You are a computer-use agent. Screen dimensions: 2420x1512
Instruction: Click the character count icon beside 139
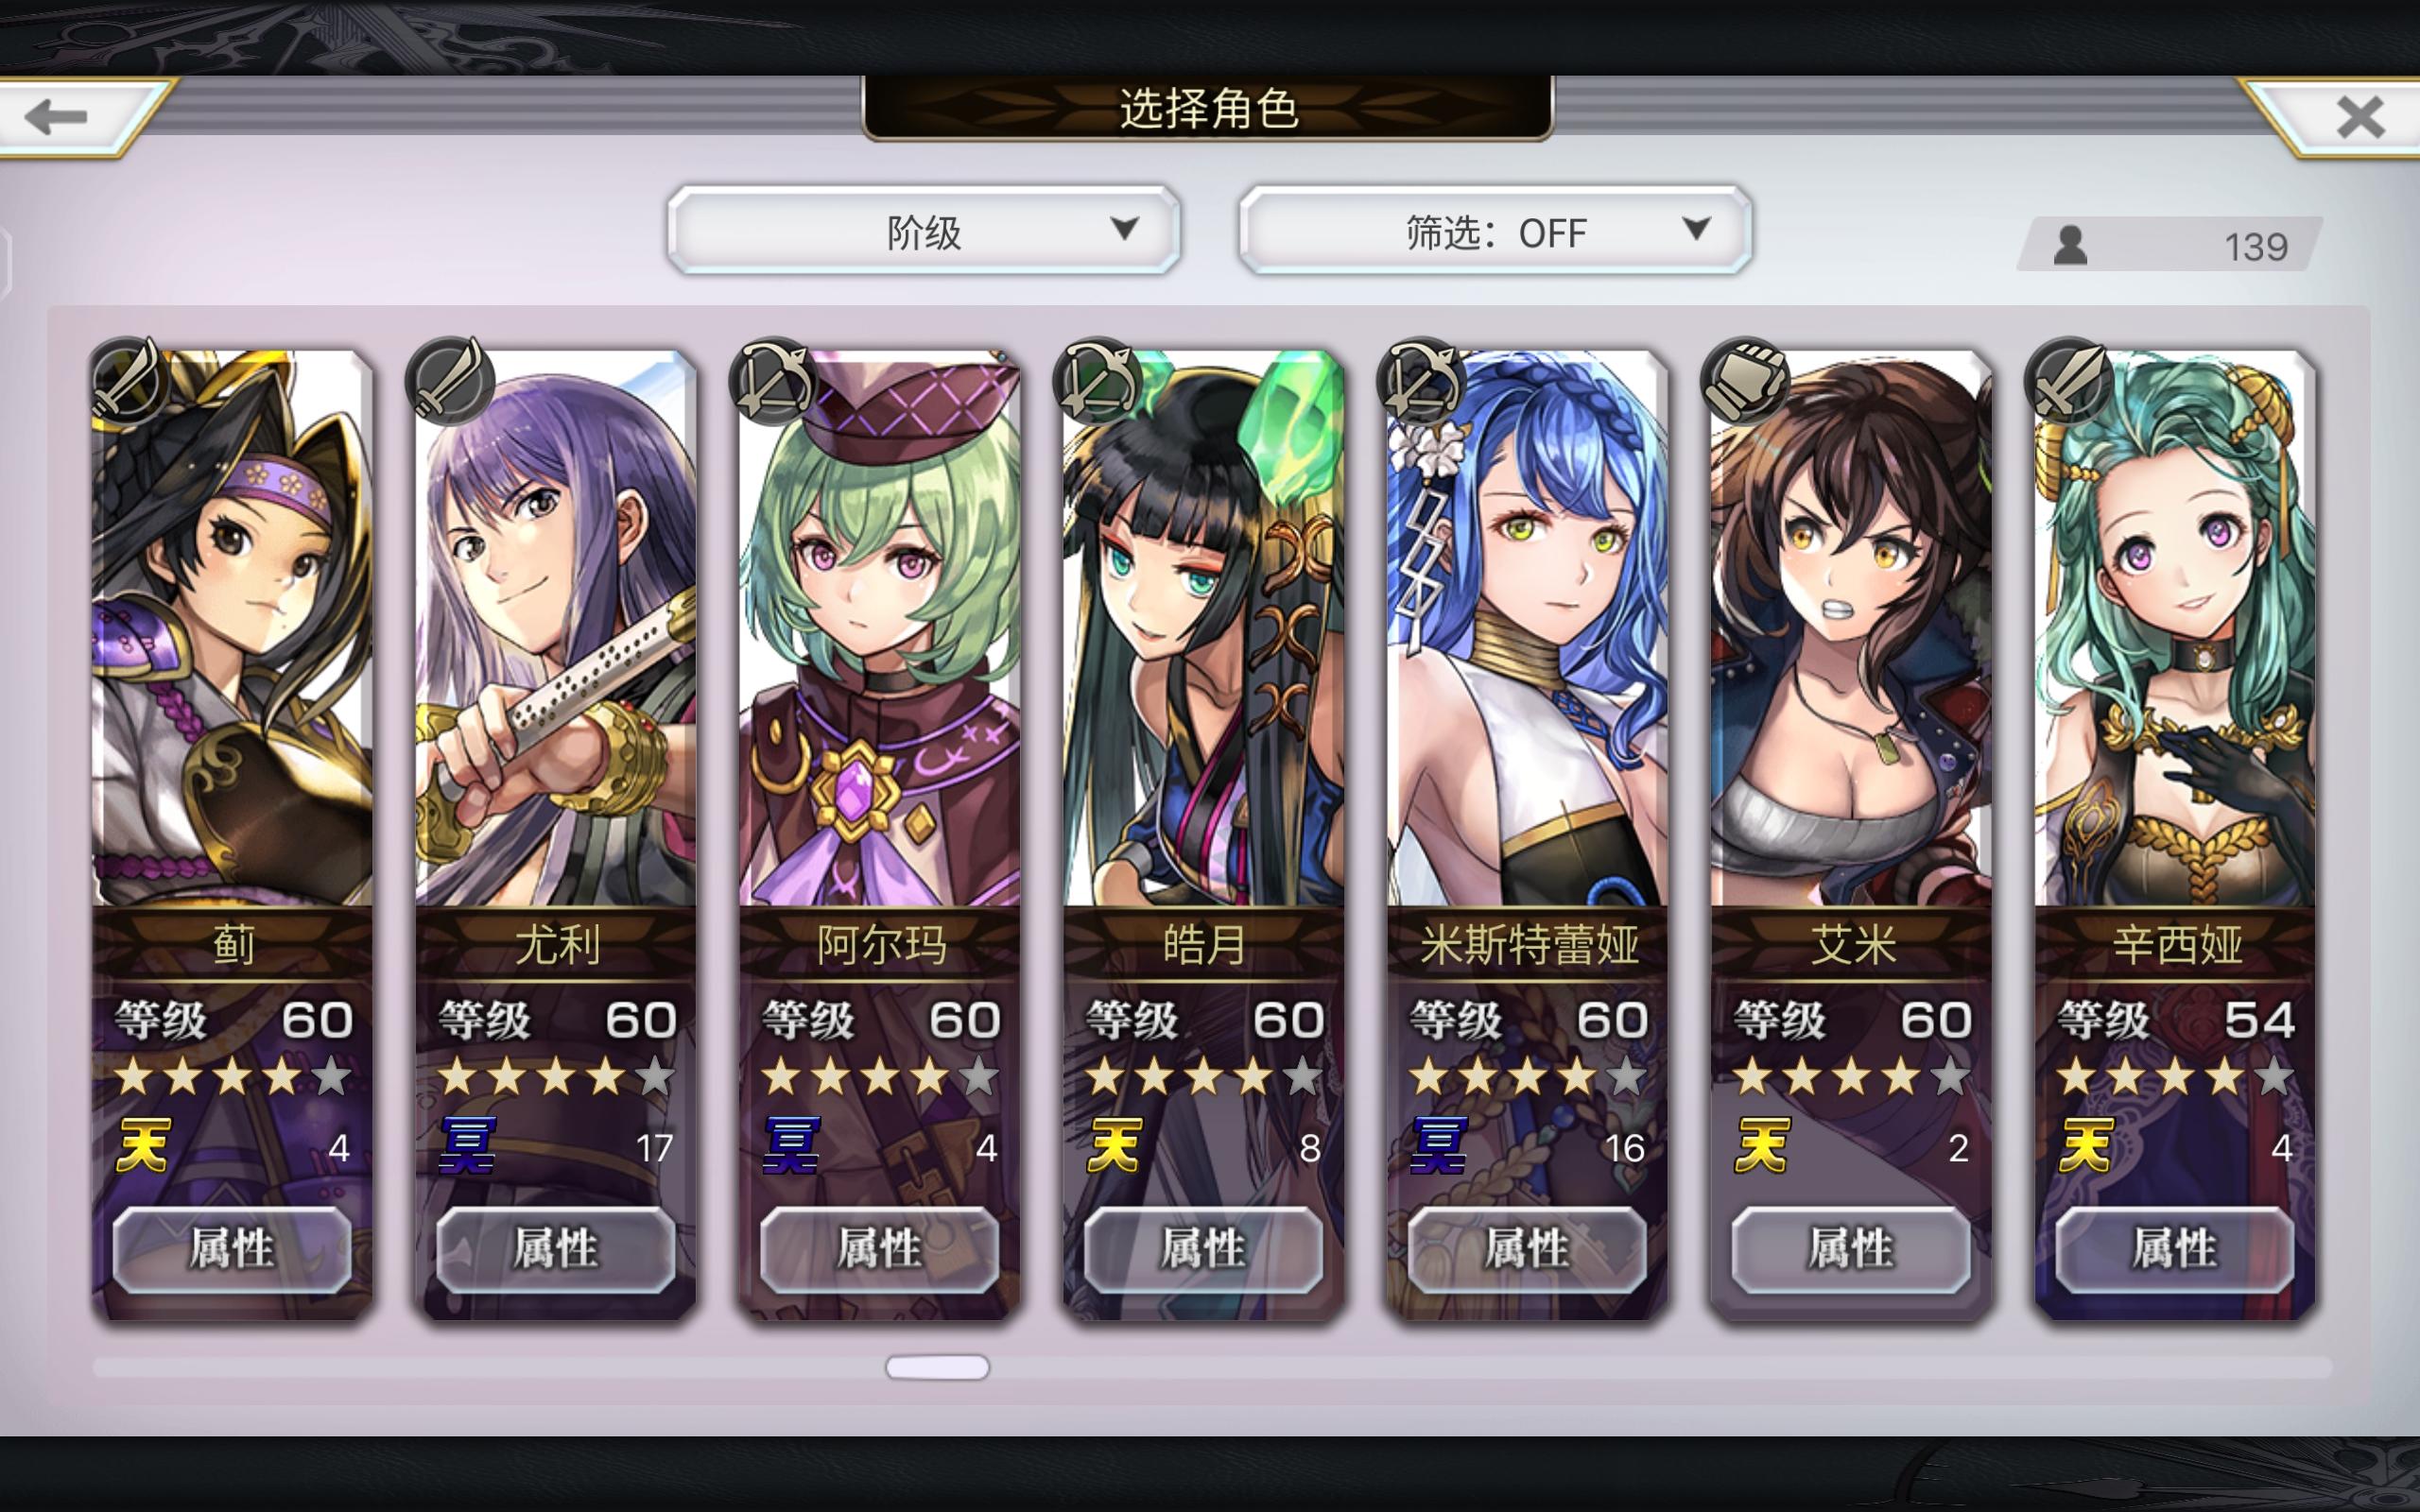point(2070,246)
